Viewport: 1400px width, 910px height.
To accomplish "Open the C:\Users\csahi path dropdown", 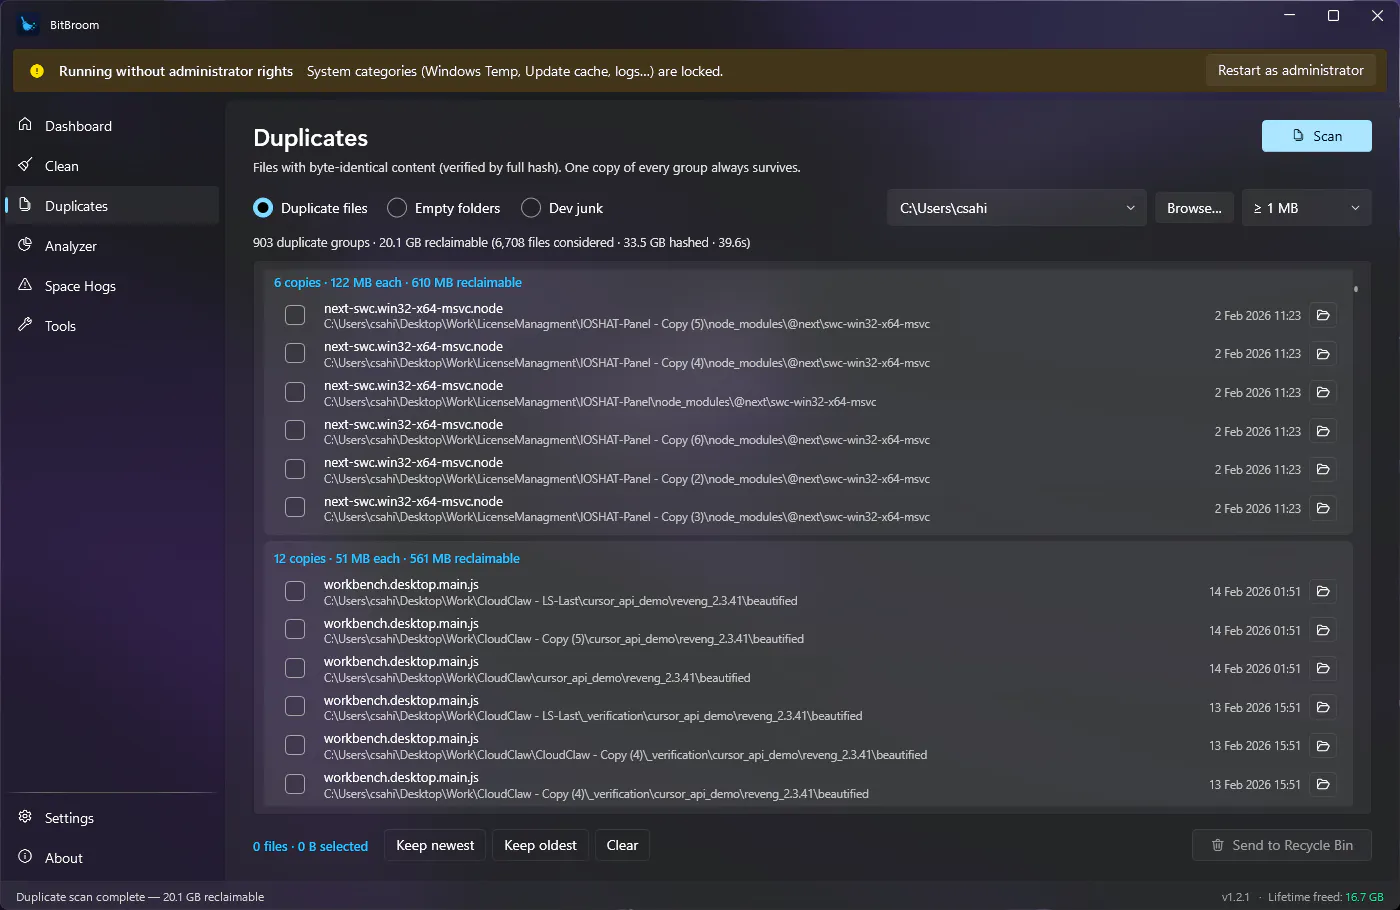I will point(1017,208).
